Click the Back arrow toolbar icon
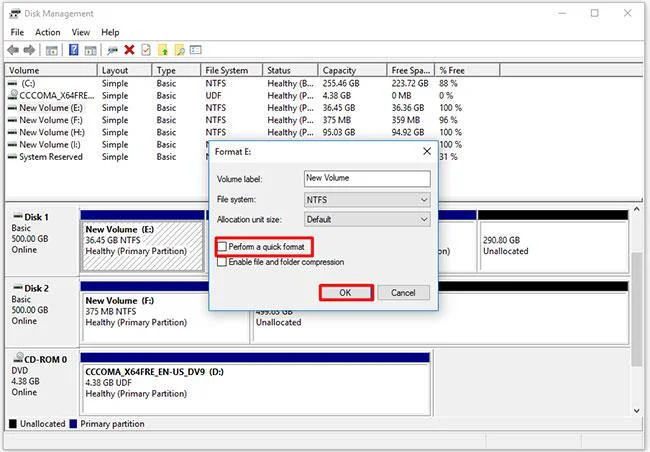The width and height of the screenshot is (650, 452). [x=13, y=50]
